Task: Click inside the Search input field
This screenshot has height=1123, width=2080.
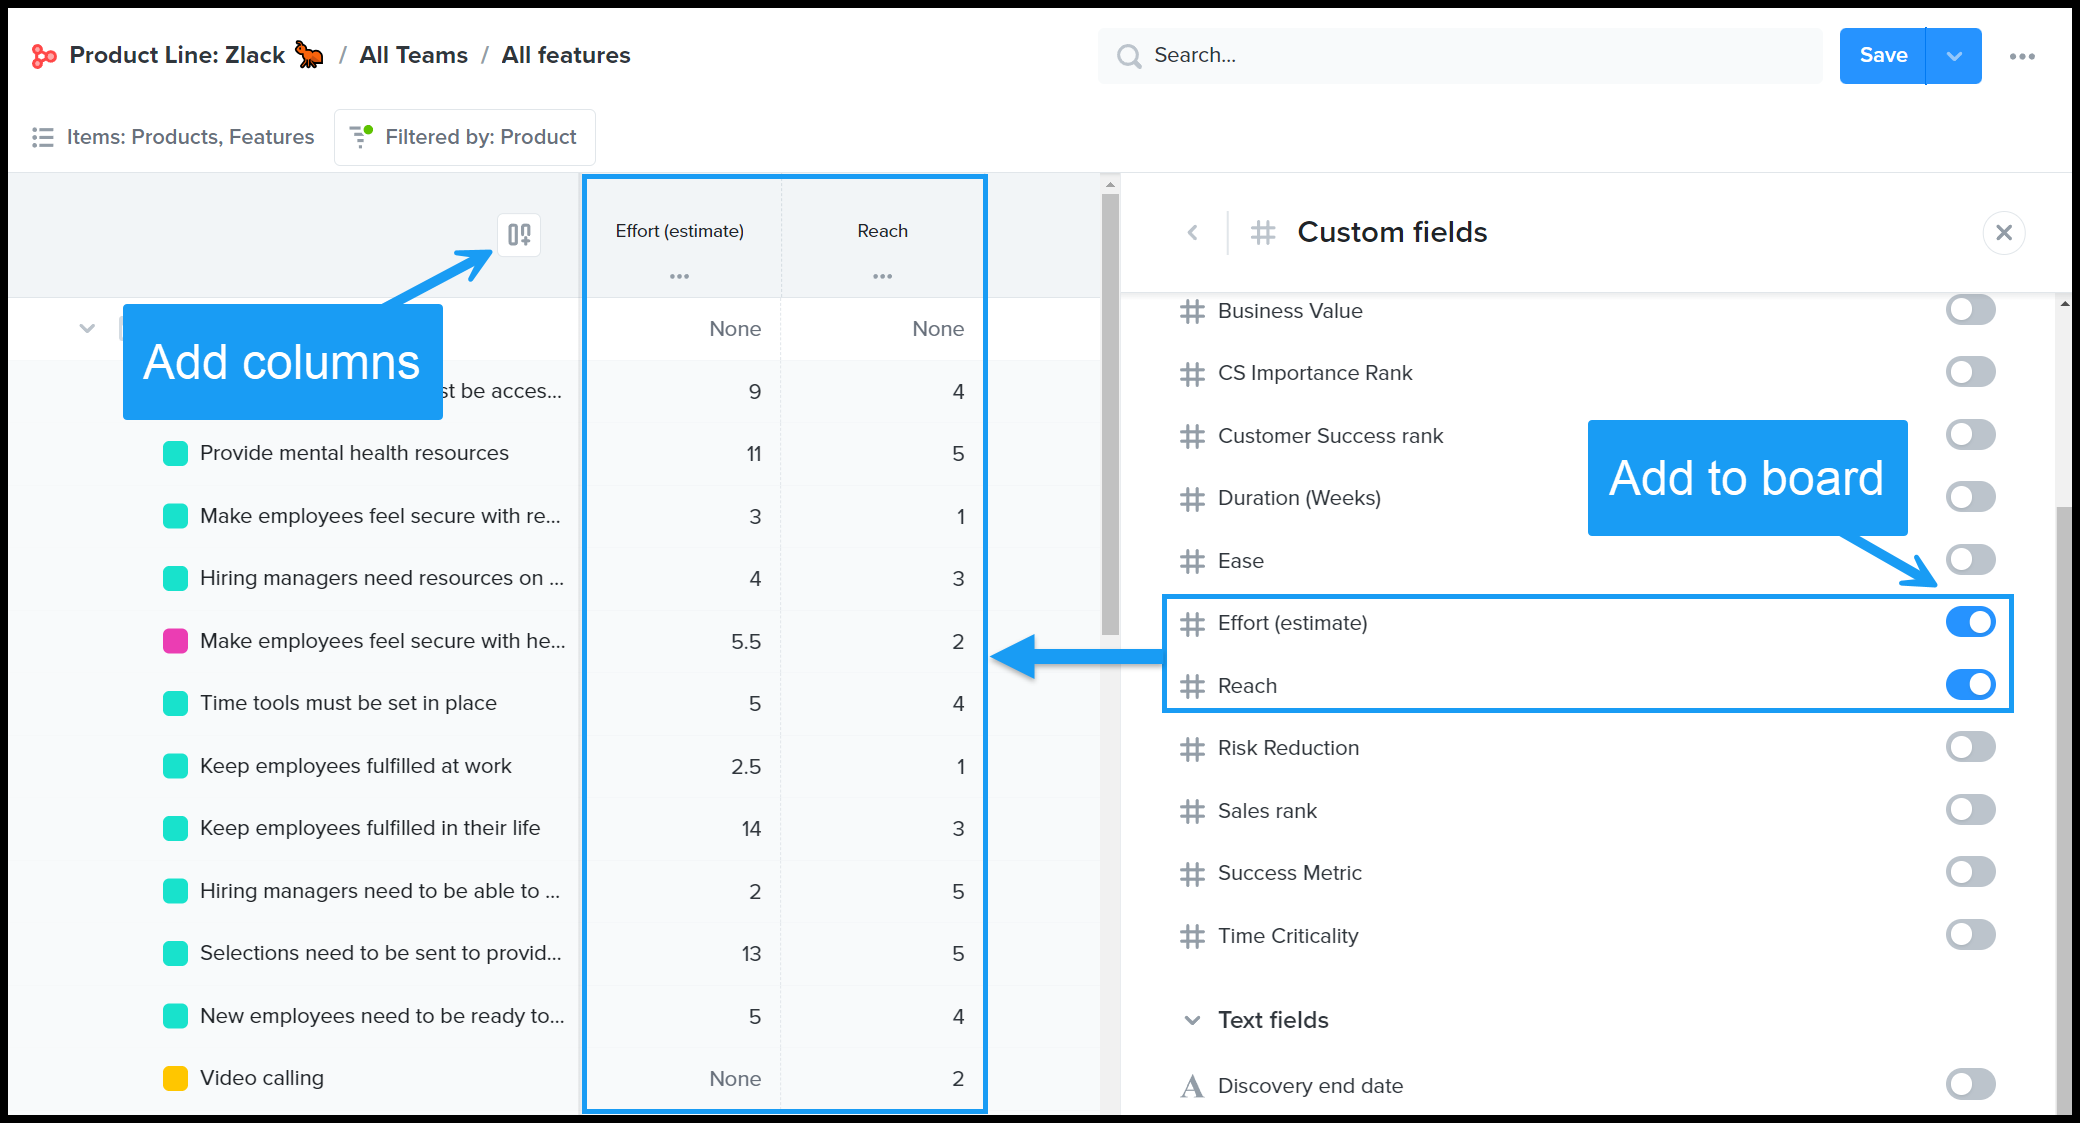Action: pyautogui.click(x=1400, y=56)
